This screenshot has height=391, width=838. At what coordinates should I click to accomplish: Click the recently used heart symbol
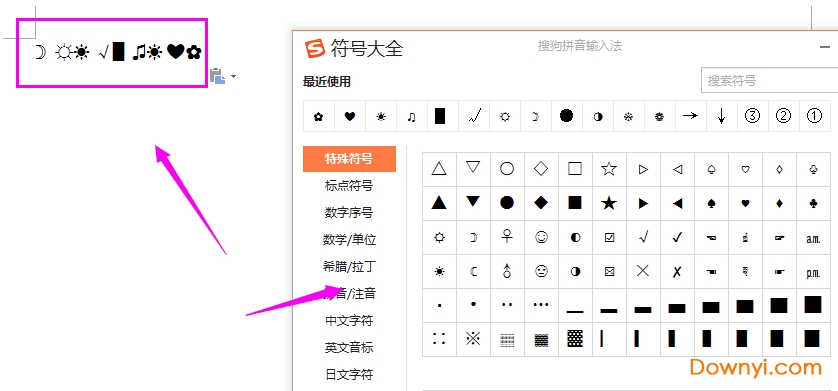coord(350,116)
